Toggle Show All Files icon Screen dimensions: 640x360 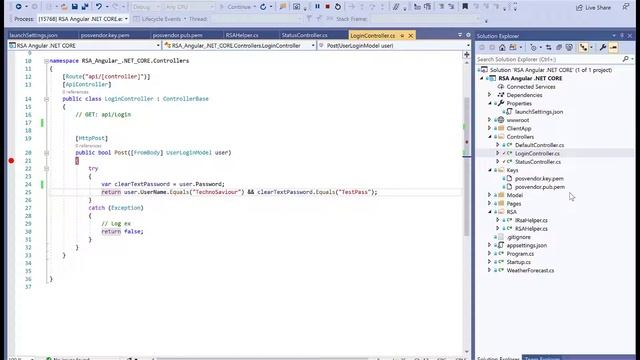569,48
